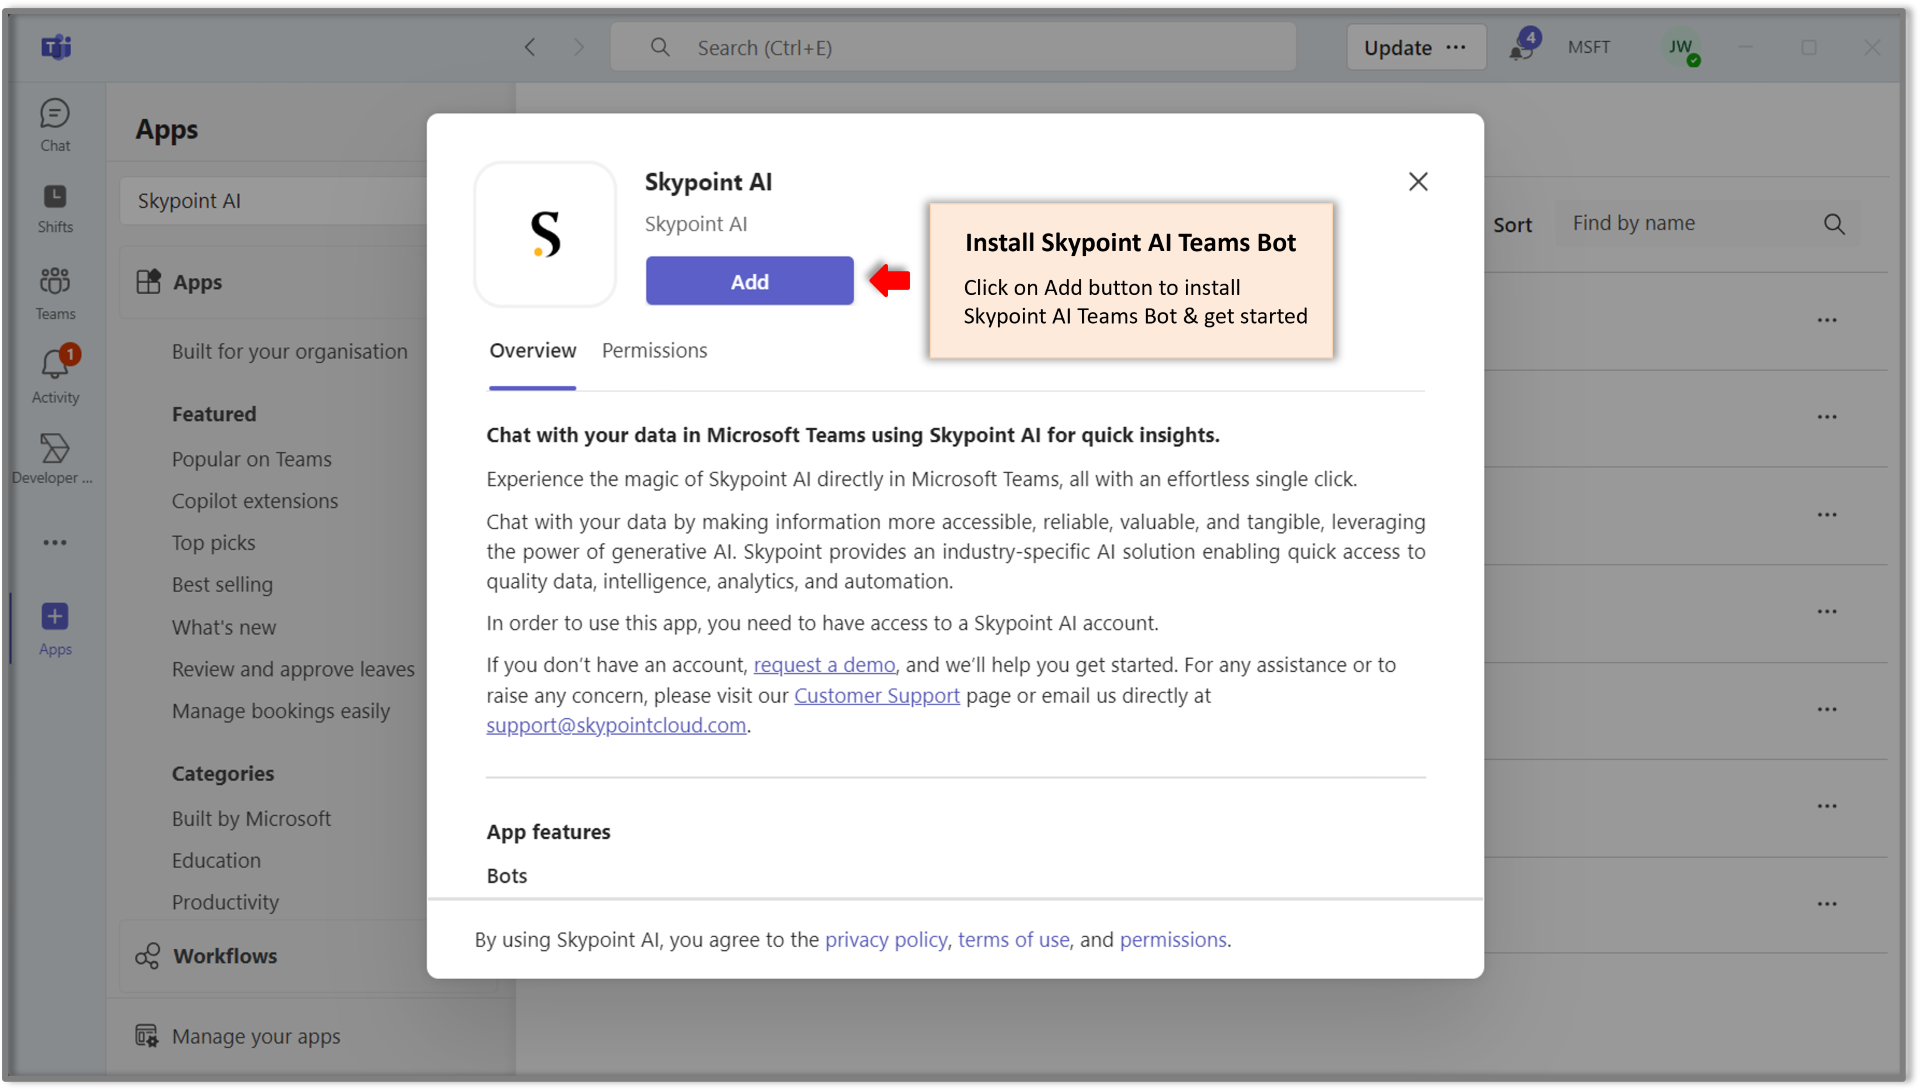Viewport: 1920px width, 1090px height.
Task: Open the request a demo link
Action: 824,665
